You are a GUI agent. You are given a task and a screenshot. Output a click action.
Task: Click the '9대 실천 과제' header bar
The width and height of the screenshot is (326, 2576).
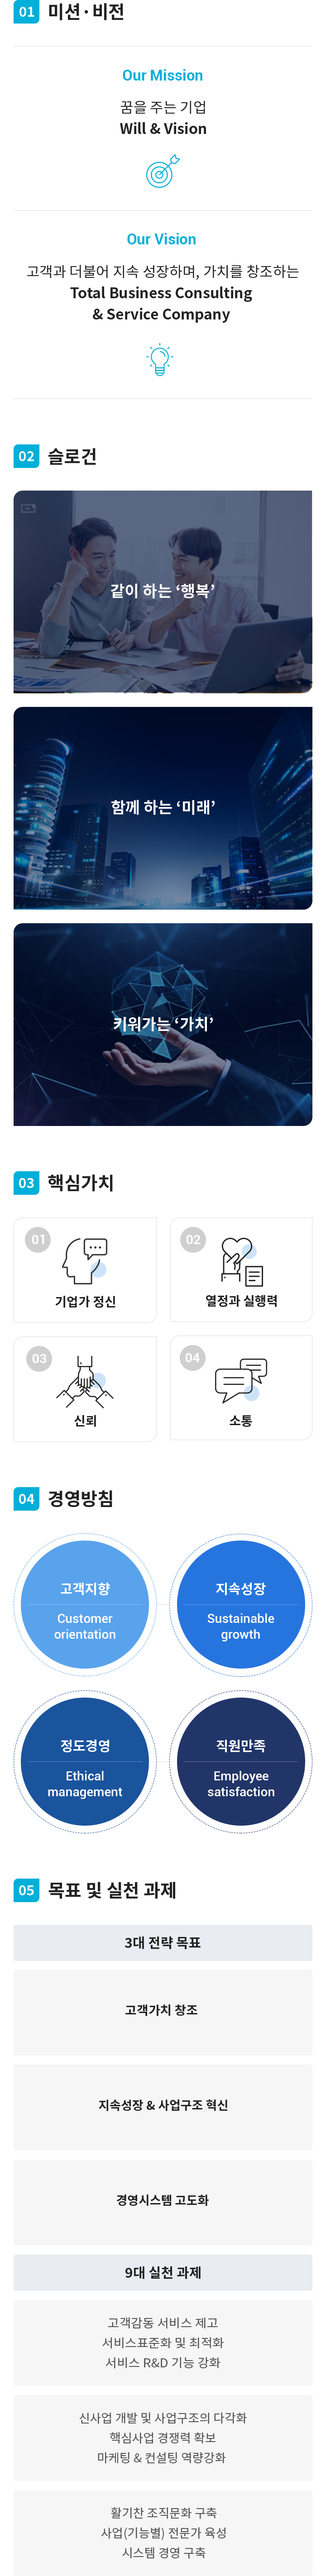pyautogui.click(x=163, y=2272)
